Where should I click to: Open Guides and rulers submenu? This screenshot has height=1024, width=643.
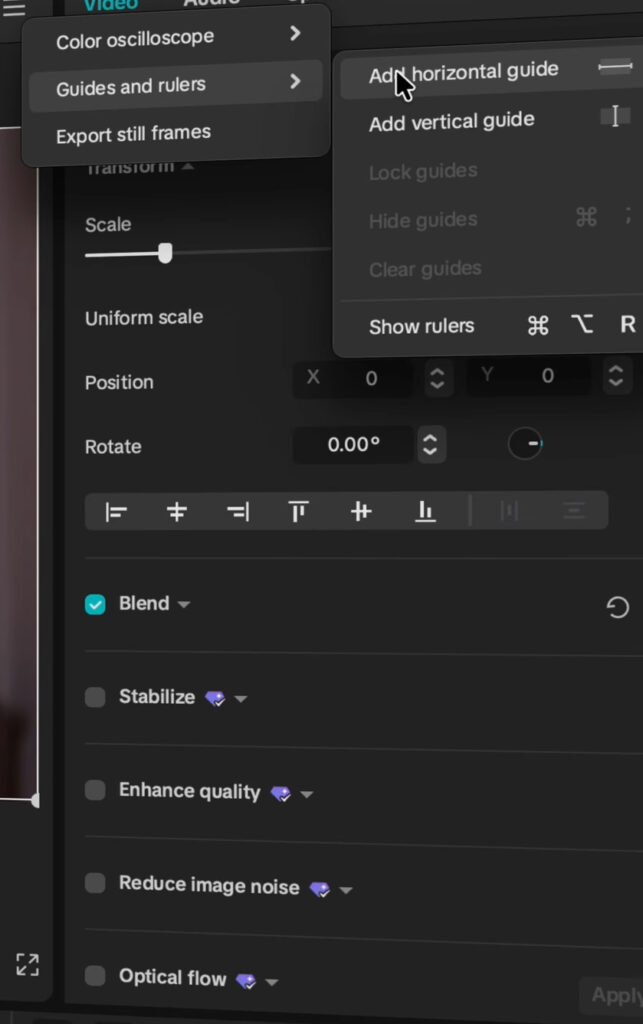coord(176,85)
